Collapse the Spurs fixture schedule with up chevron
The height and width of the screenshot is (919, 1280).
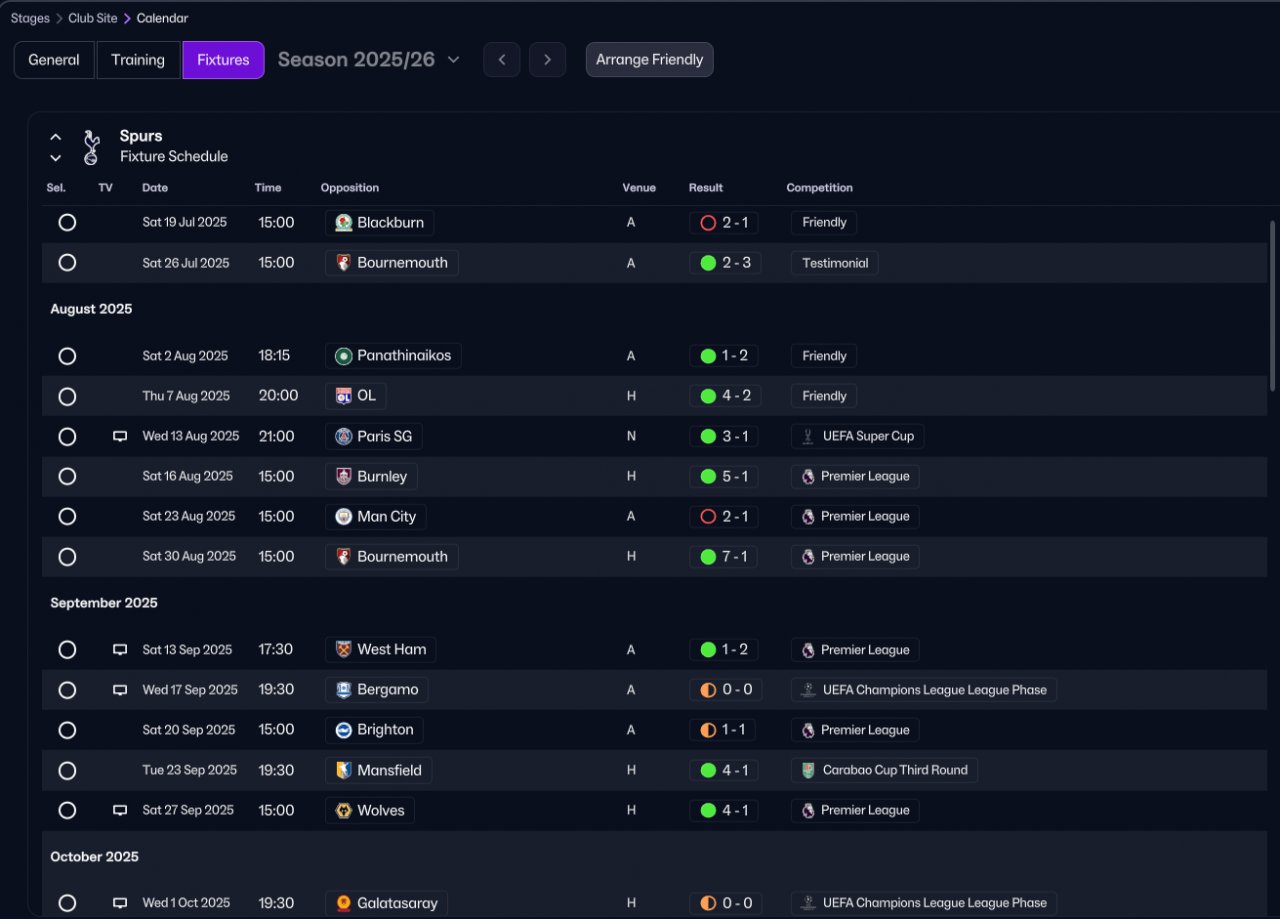tap(56, 137)
